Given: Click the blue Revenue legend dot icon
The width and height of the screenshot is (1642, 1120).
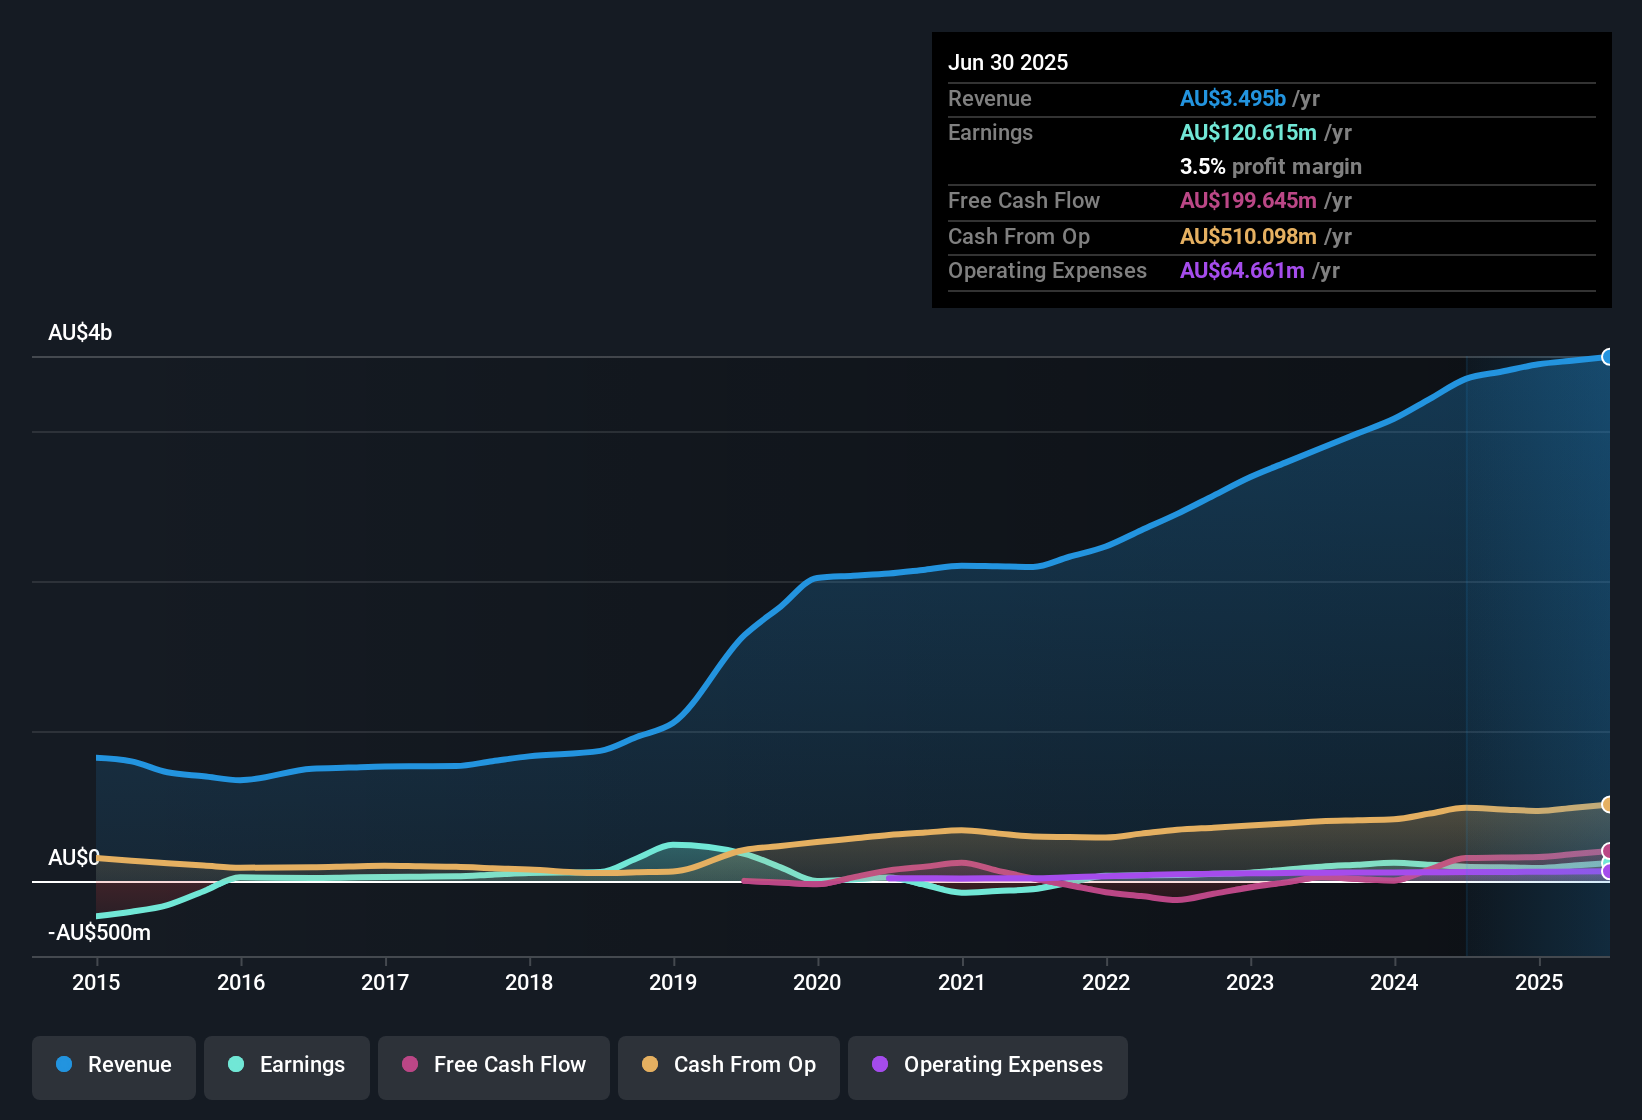Looking at the screenshot, I should point(63,1065).
